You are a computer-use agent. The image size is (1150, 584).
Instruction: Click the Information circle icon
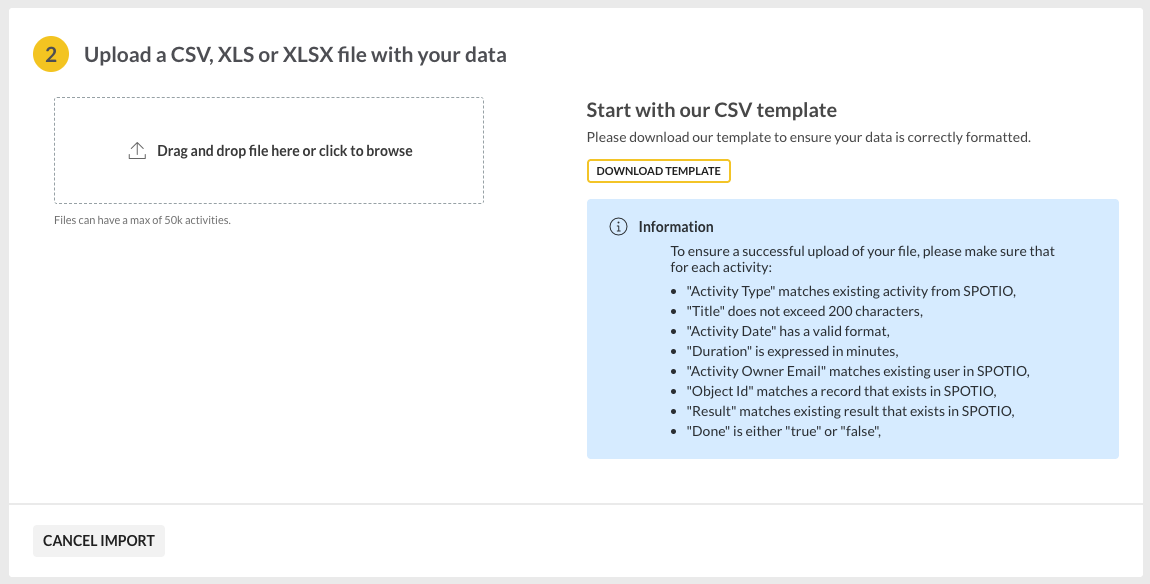pos(618,227)
